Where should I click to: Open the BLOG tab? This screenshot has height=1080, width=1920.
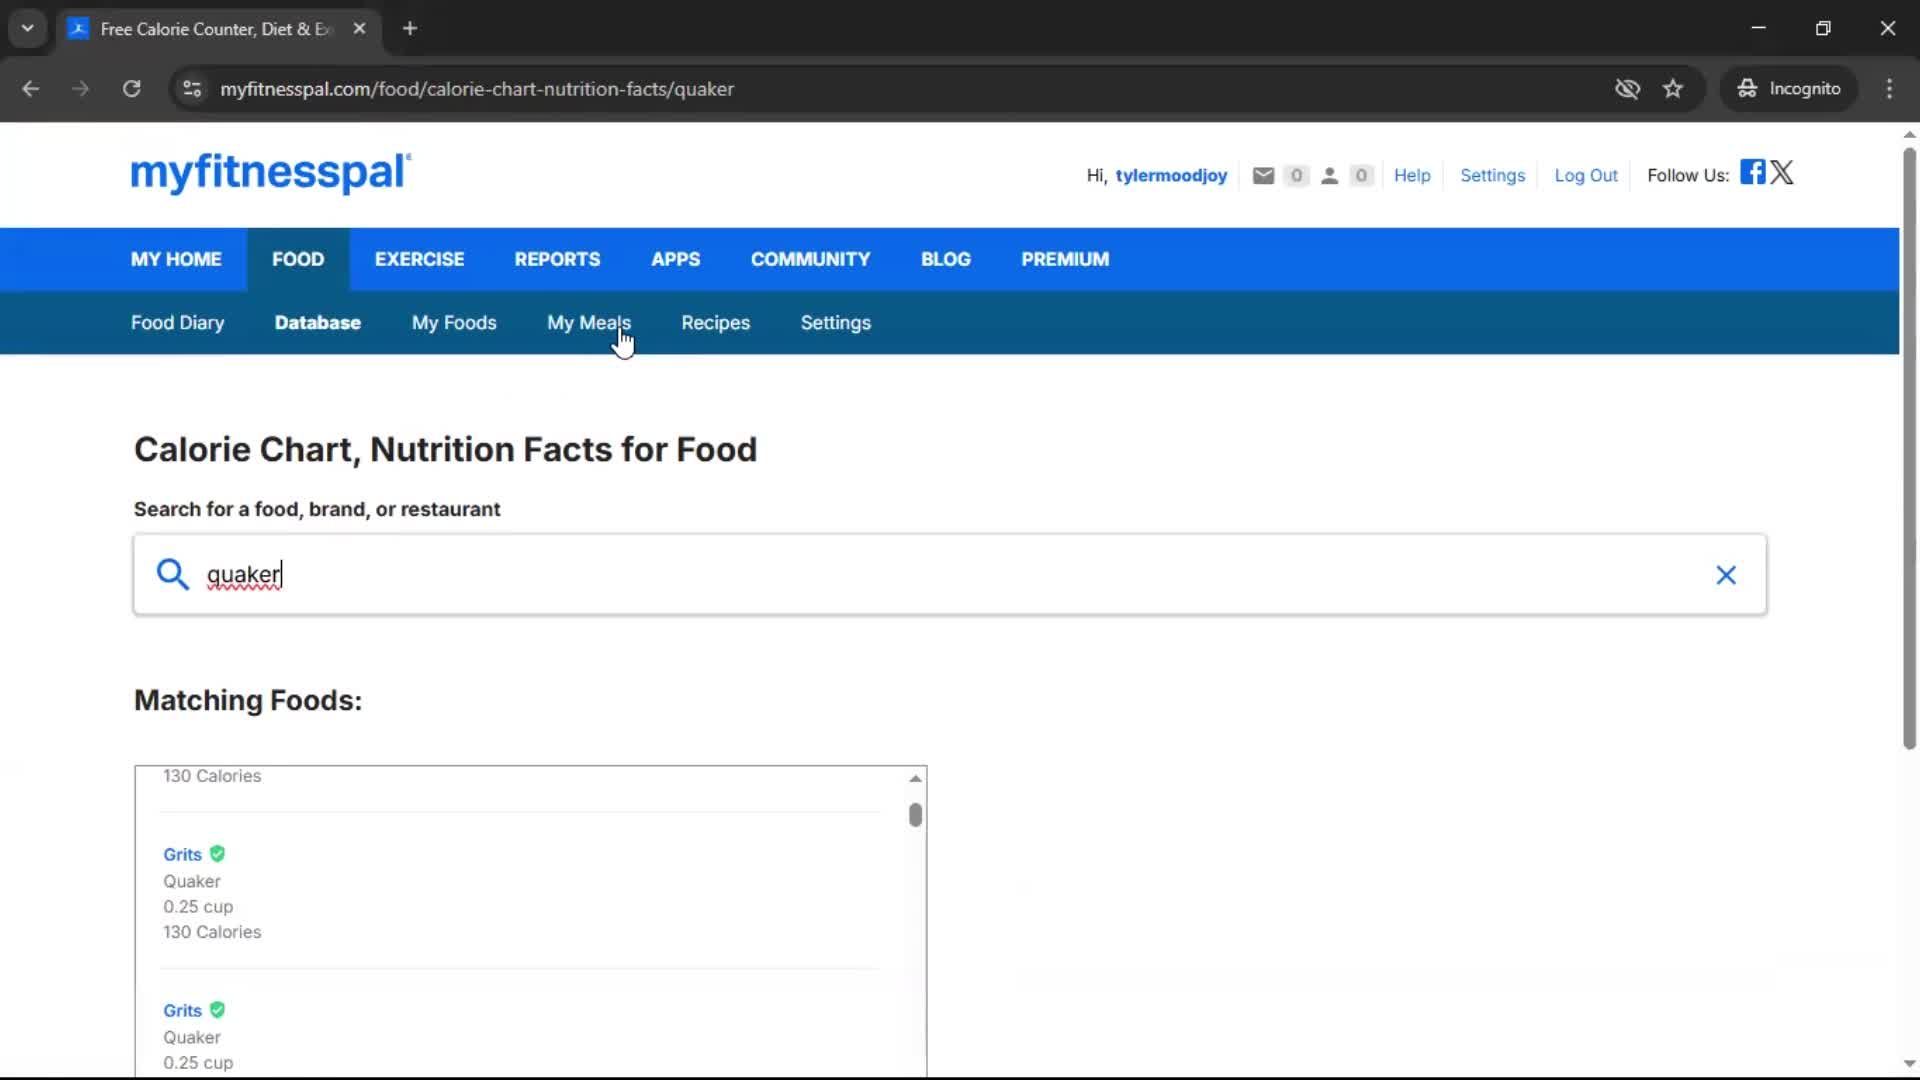coord(945,259)
